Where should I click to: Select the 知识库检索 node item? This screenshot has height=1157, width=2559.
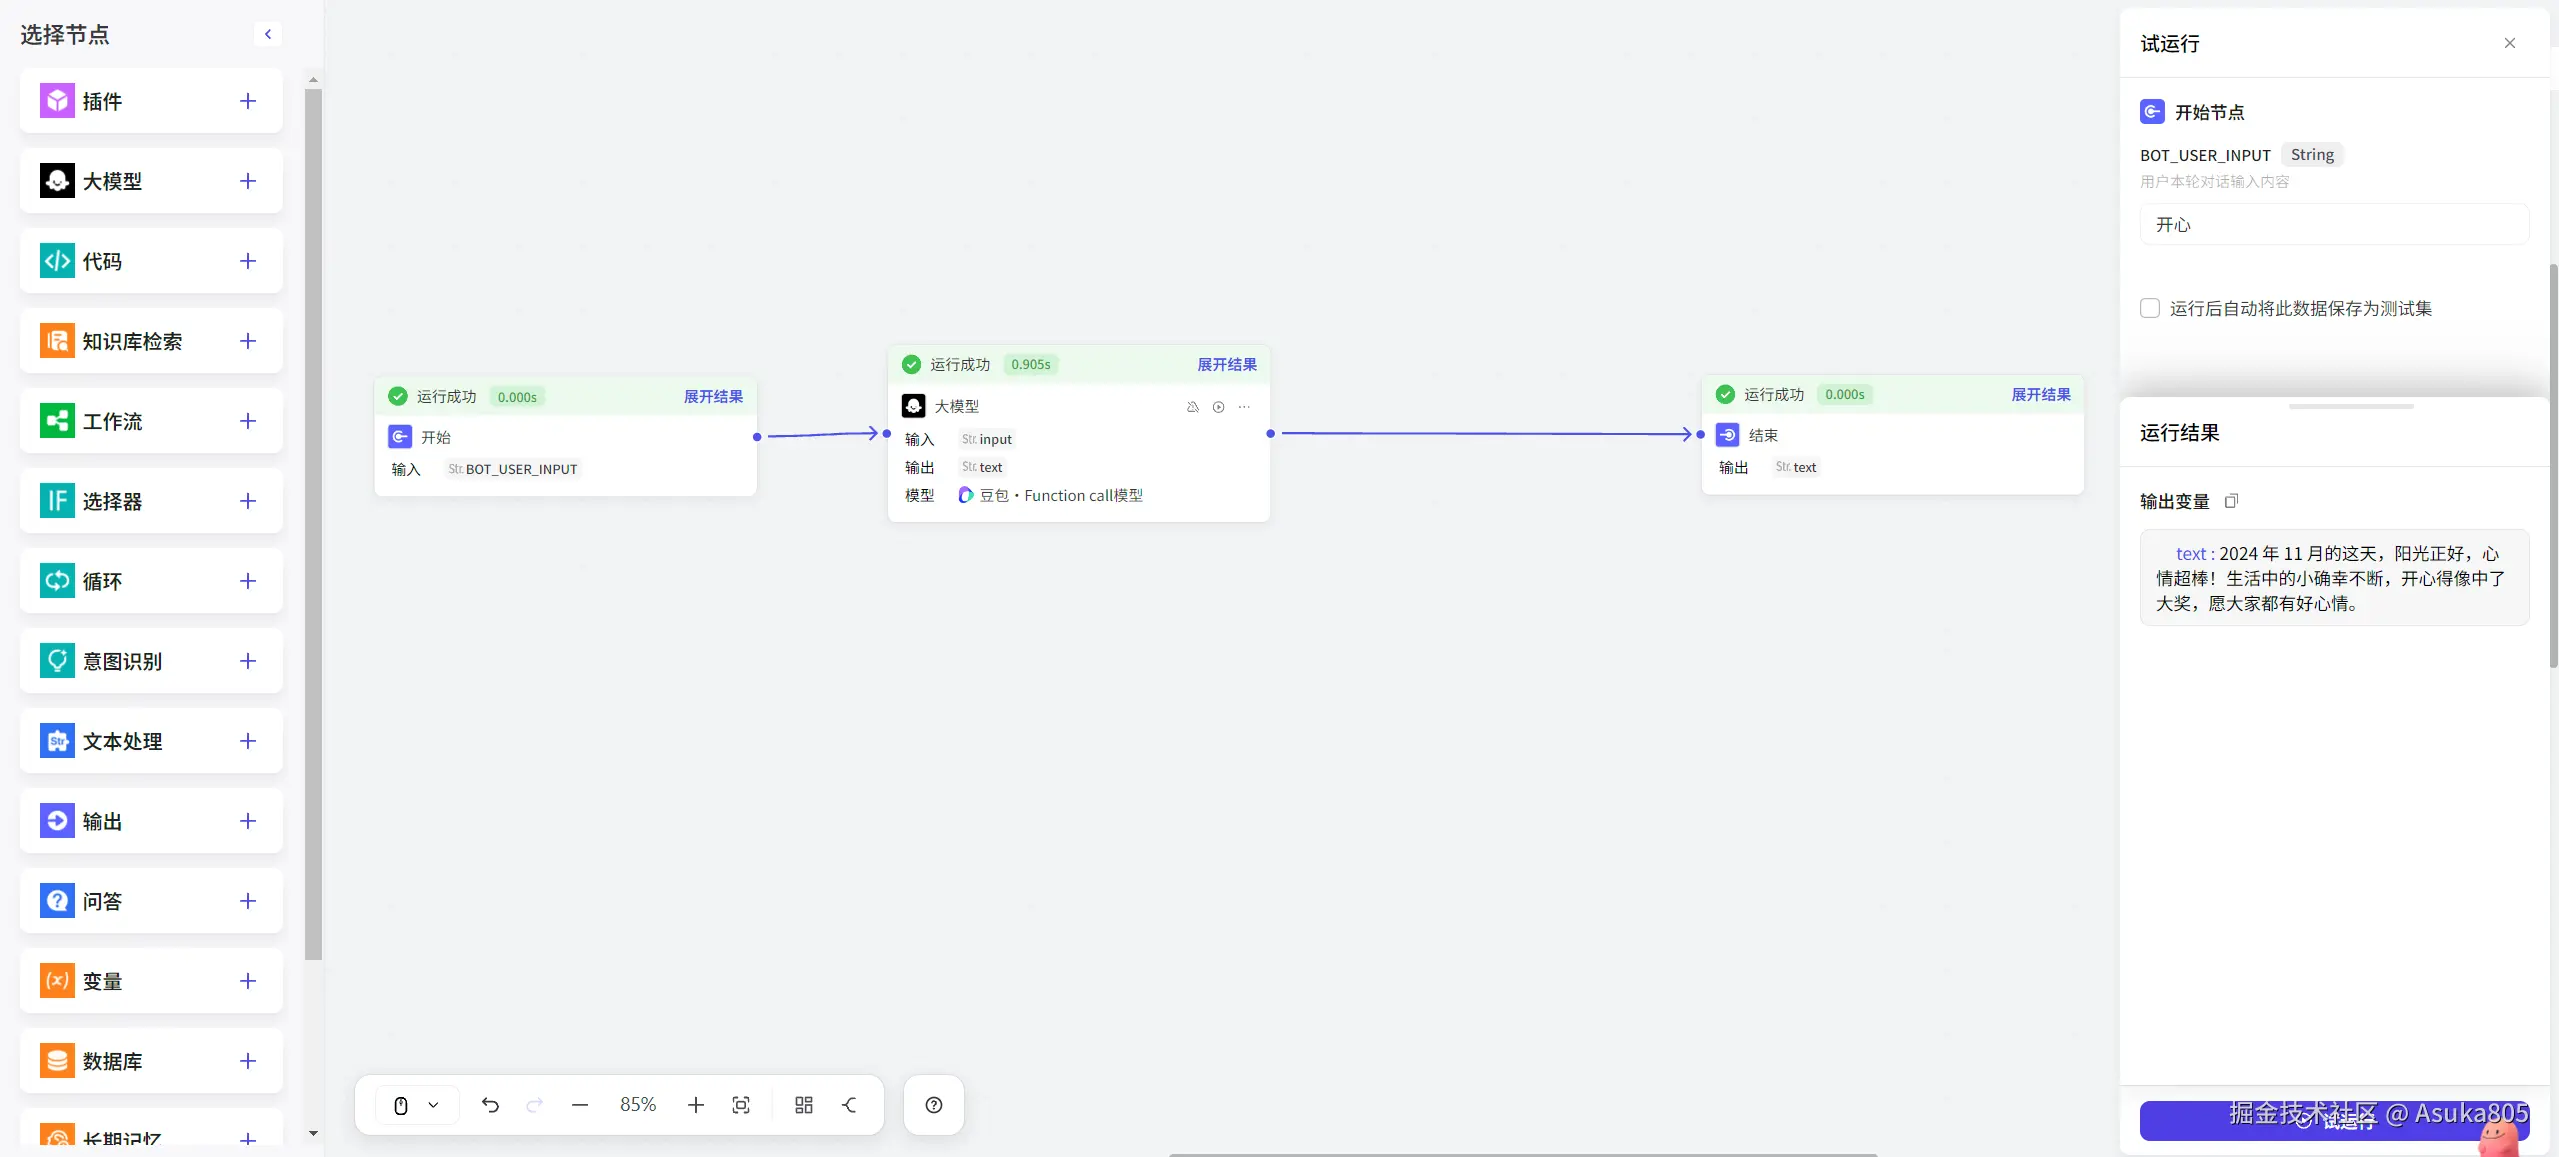click(131, 341)
